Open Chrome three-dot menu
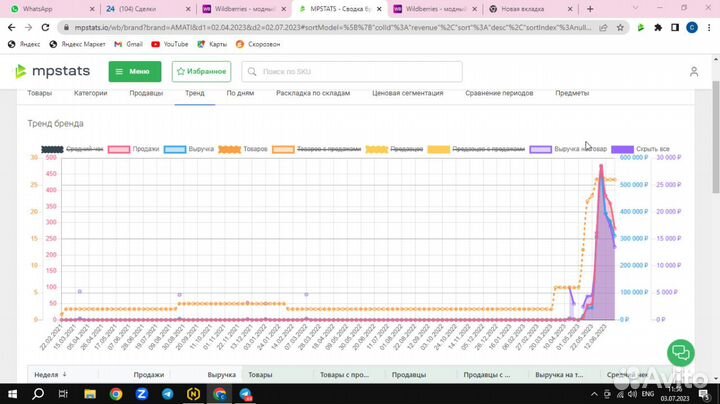 tap(709, 28)
